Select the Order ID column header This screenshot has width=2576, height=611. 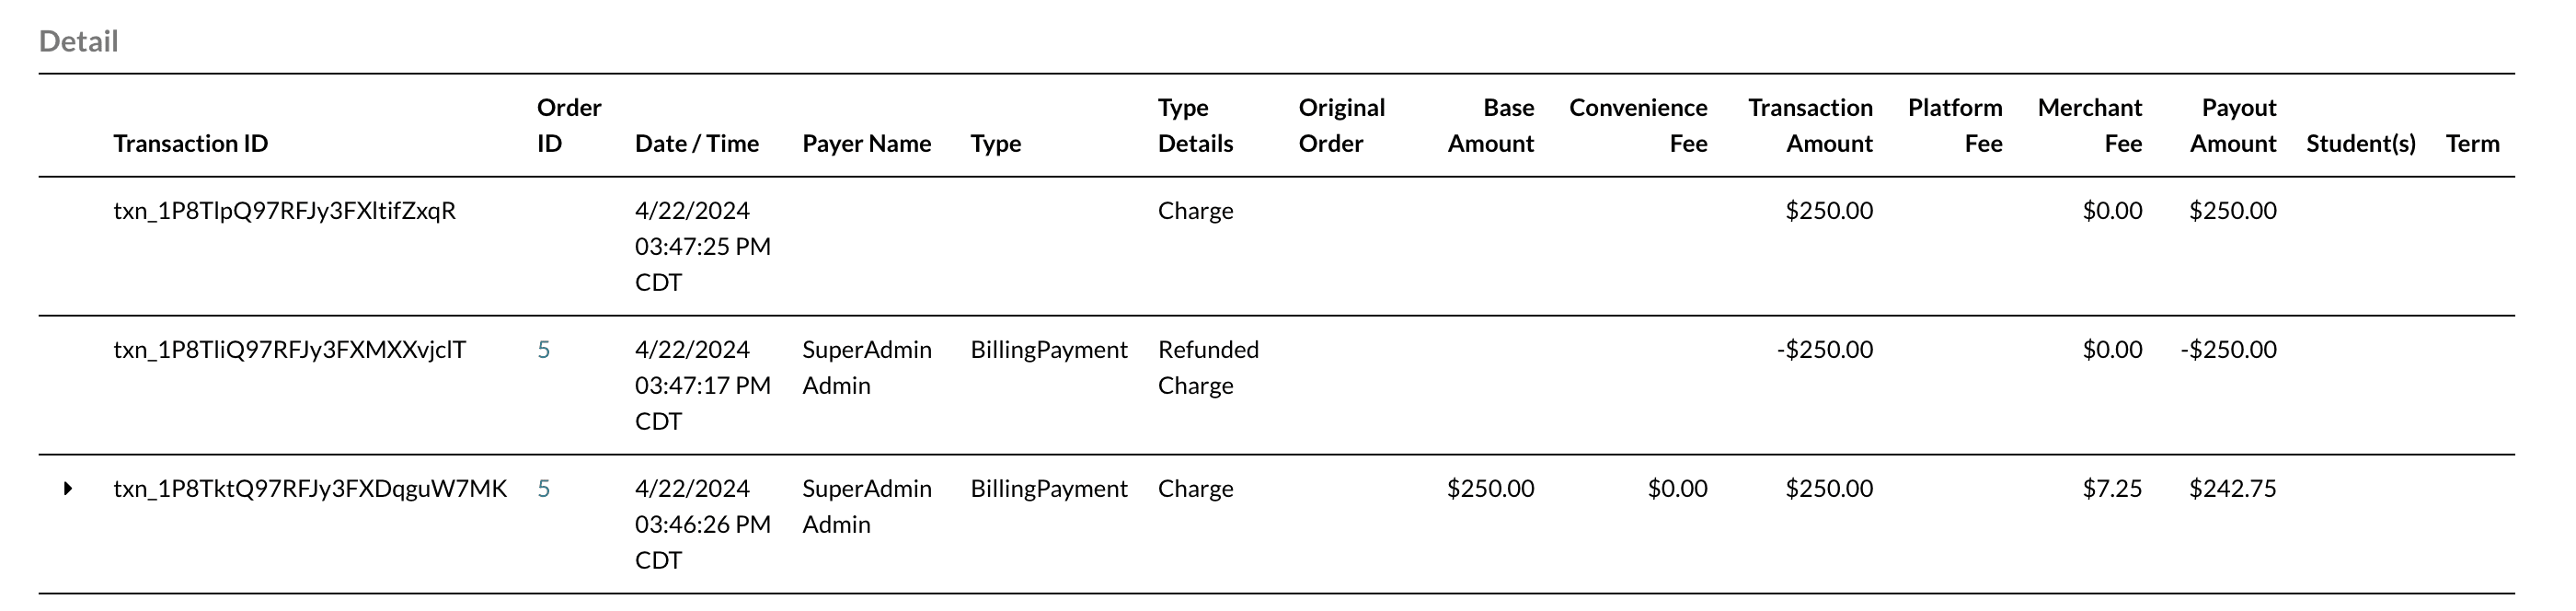coord(568,126)
